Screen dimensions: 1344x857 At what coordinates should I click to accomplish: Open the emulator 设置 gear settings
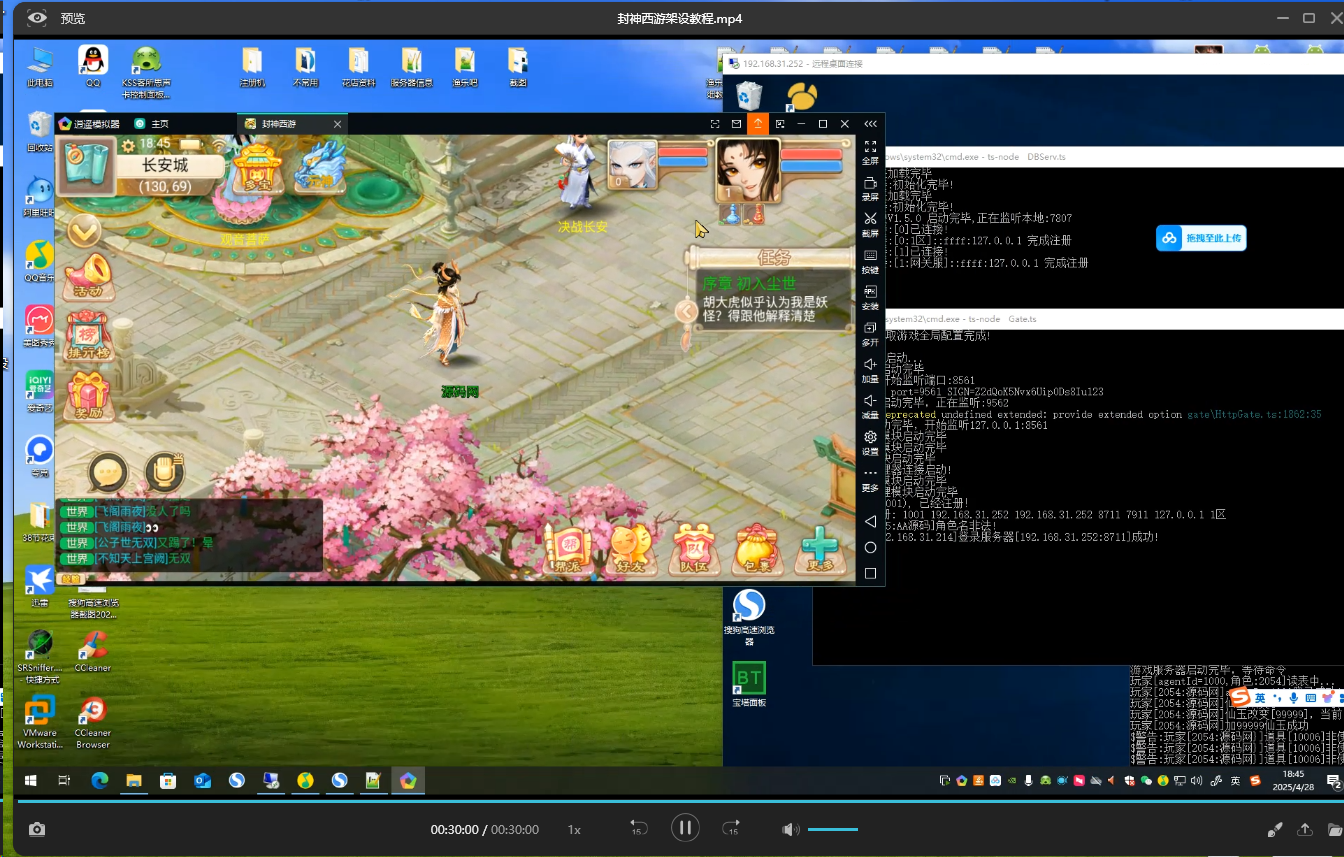[x=870, y=442]
